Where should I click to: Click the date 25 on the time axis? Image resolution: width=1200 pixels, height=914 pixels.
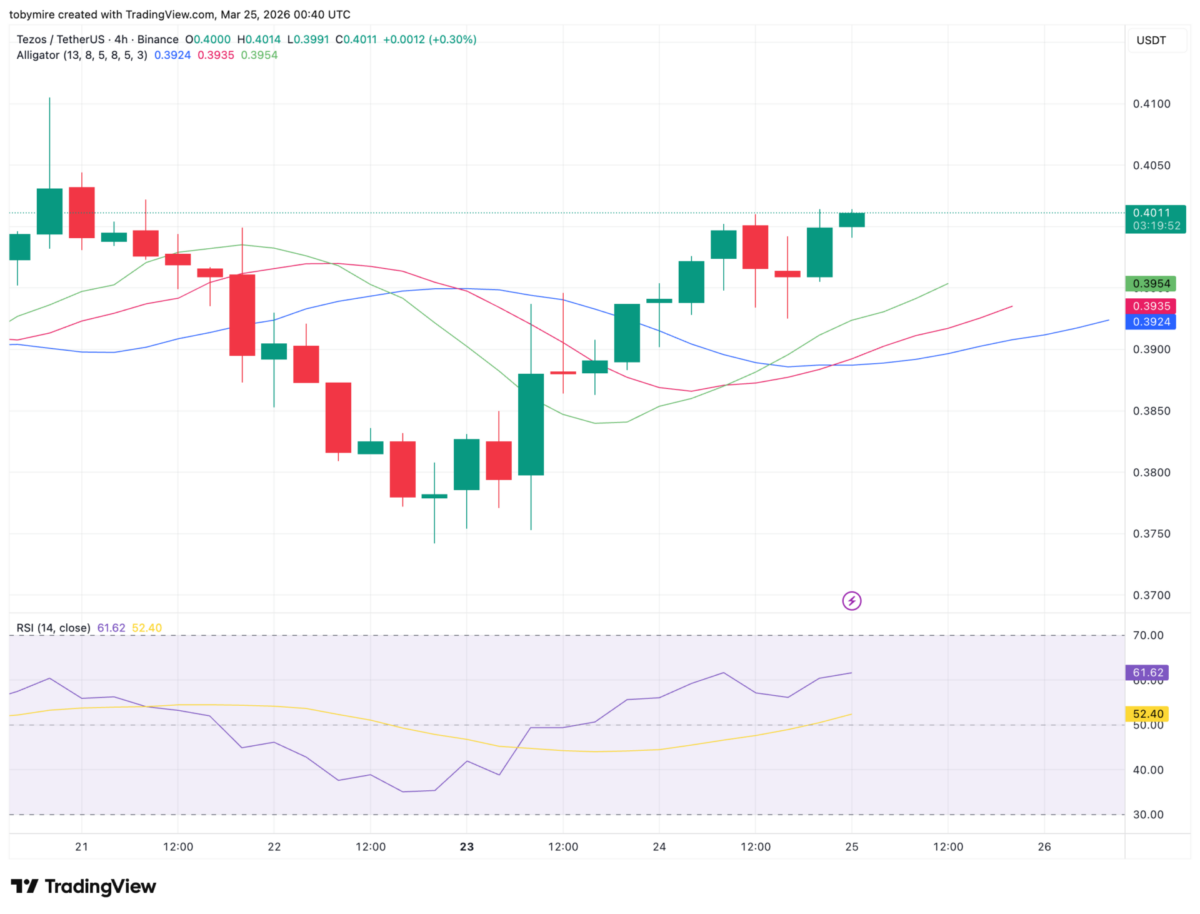point(852,847)
